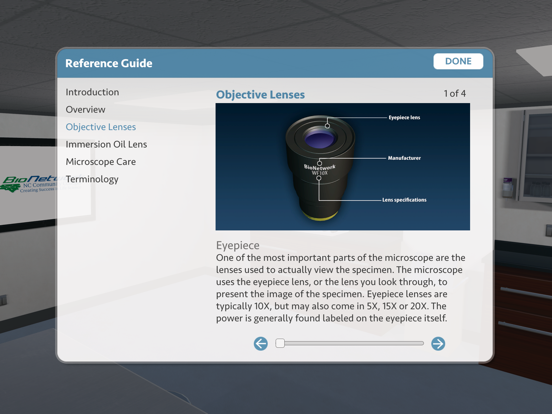Screen dimensions: 552x414
Task: Click the eyepiece description paragraph
Action: pos(340,288)
